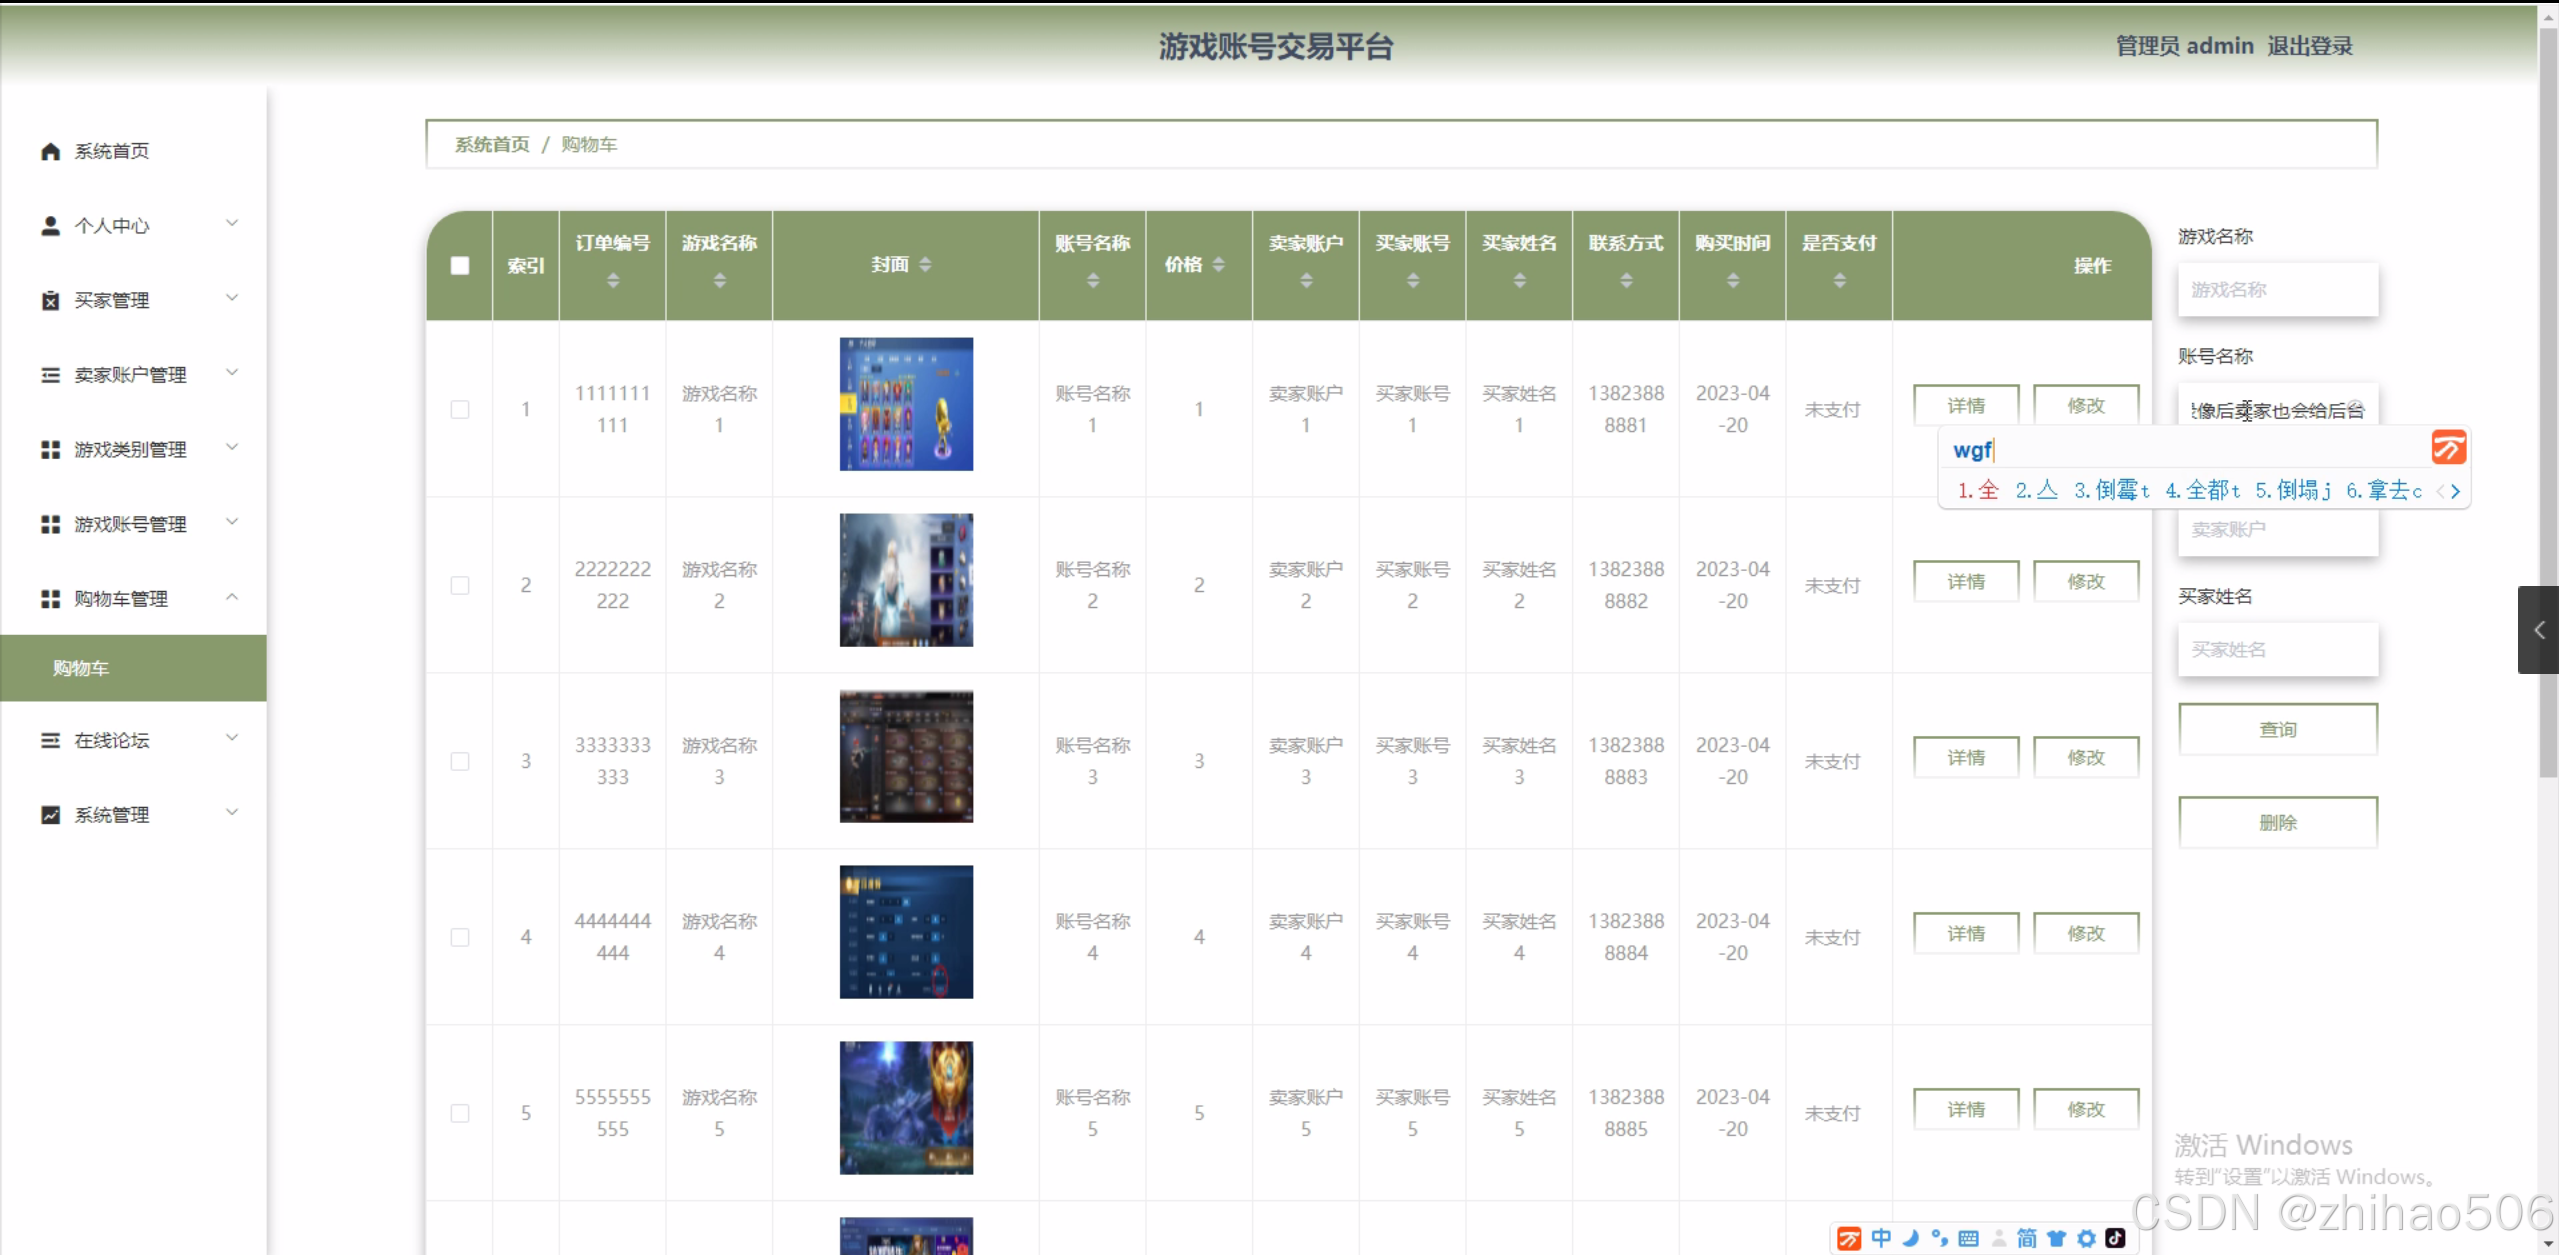This screenshot has width=2559, height=1255.
Task: Open the 游戏账号管理 menu item
Action: (130, 525)
